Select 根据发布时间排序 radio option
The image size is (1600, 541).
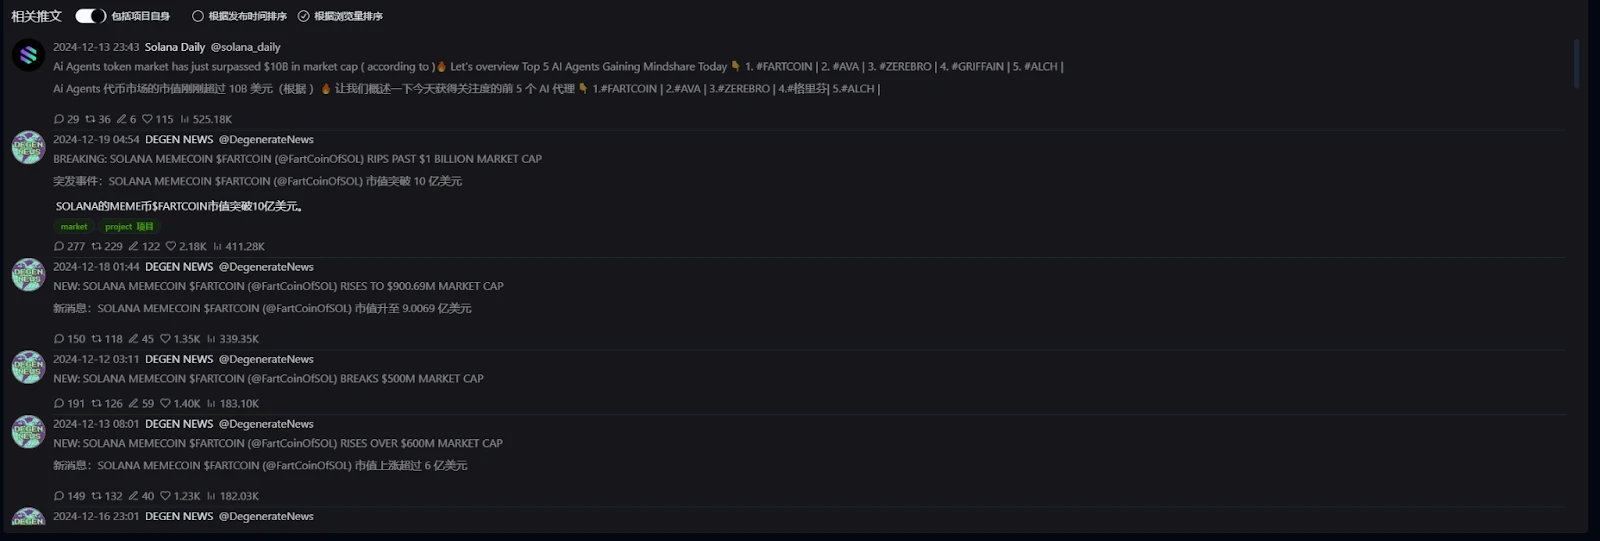pos(198,16)
